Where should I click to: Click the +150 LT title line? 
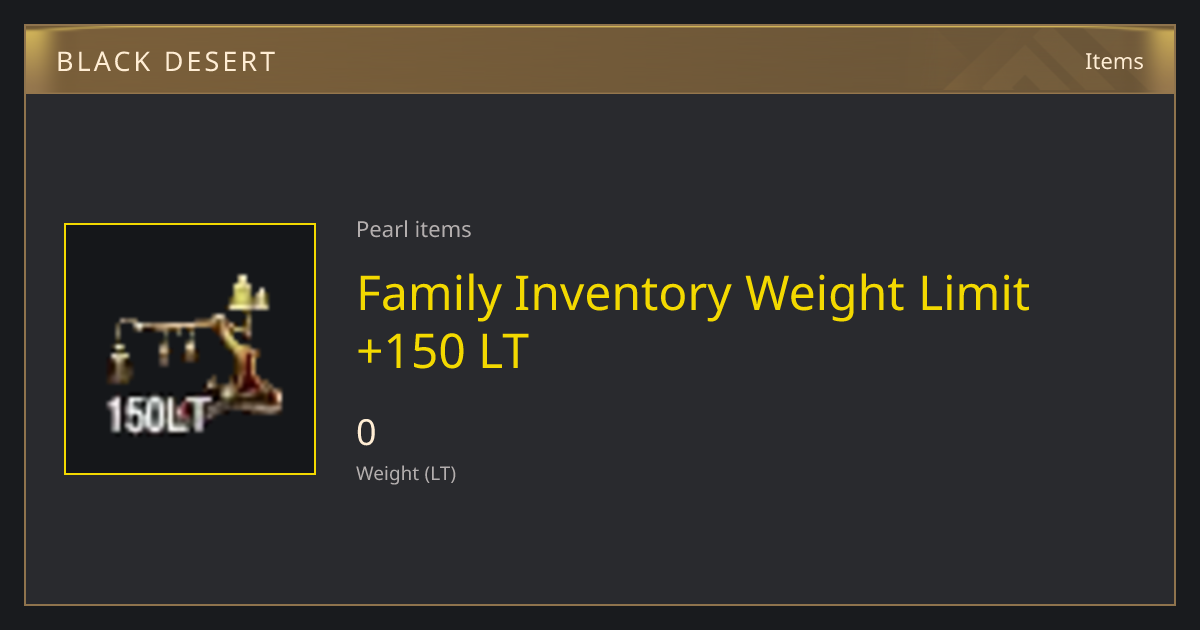442,352
